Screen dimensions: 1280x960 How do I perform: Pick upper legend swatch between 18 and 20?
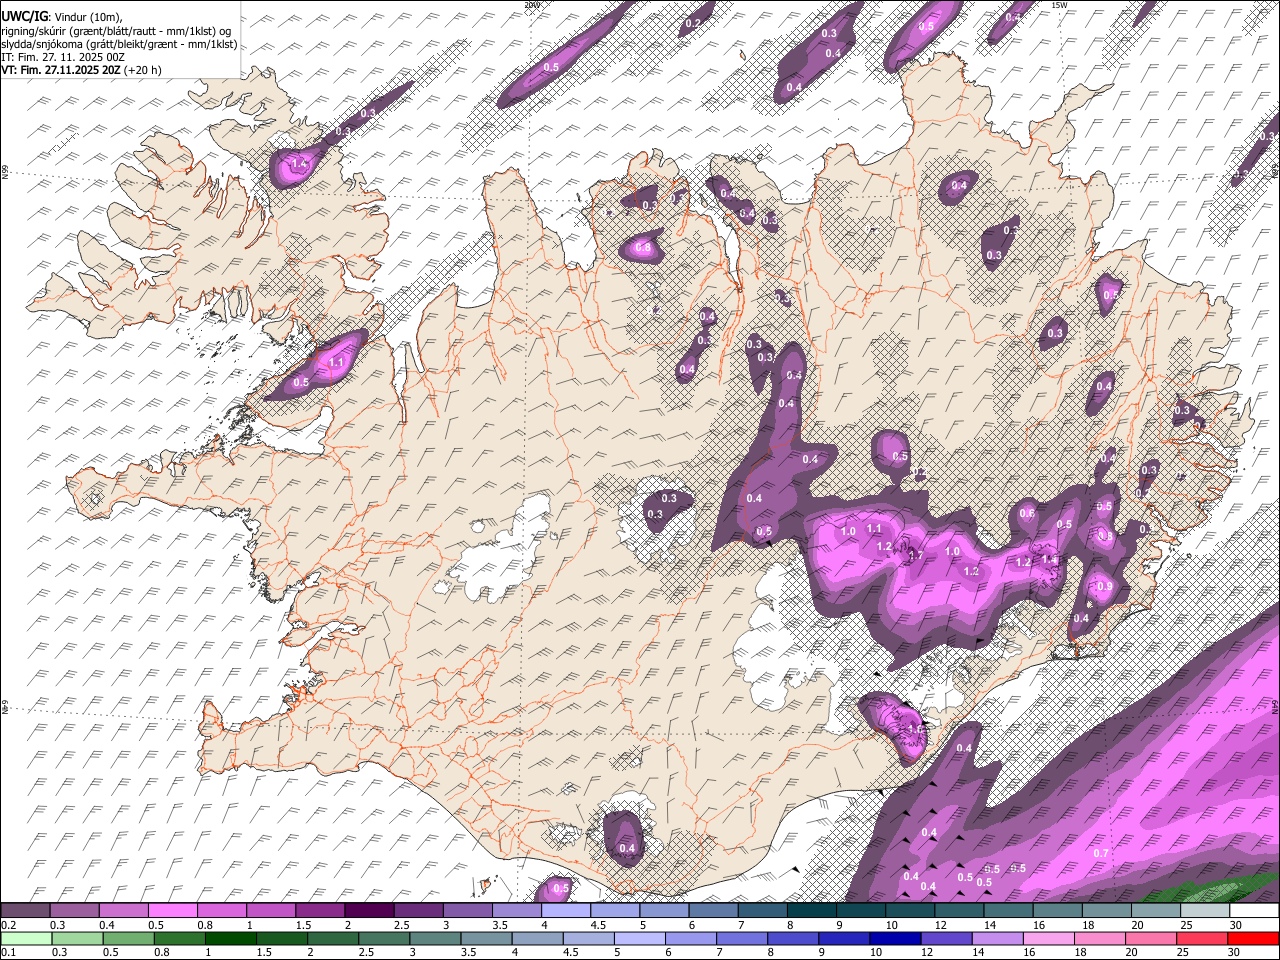[1106, 911]
